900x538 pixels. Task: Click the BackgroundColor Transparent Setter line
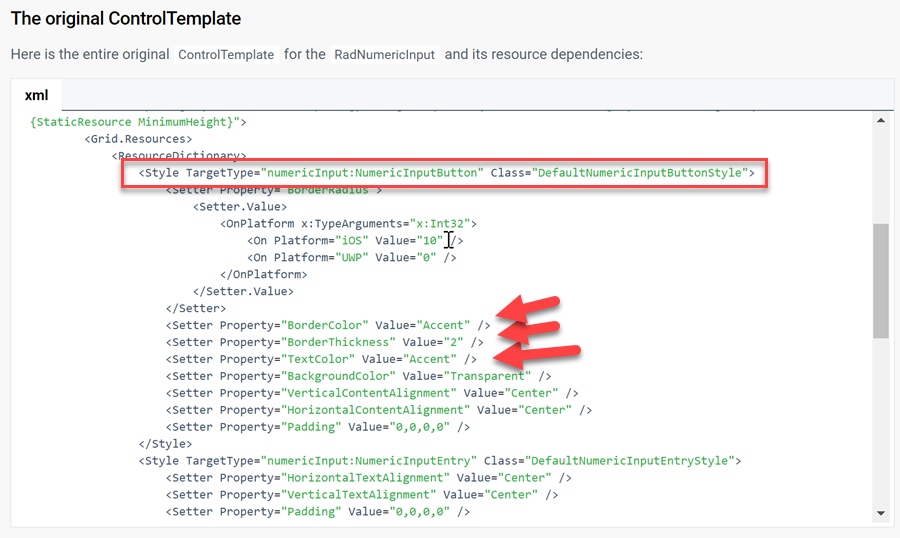point(359,376)
